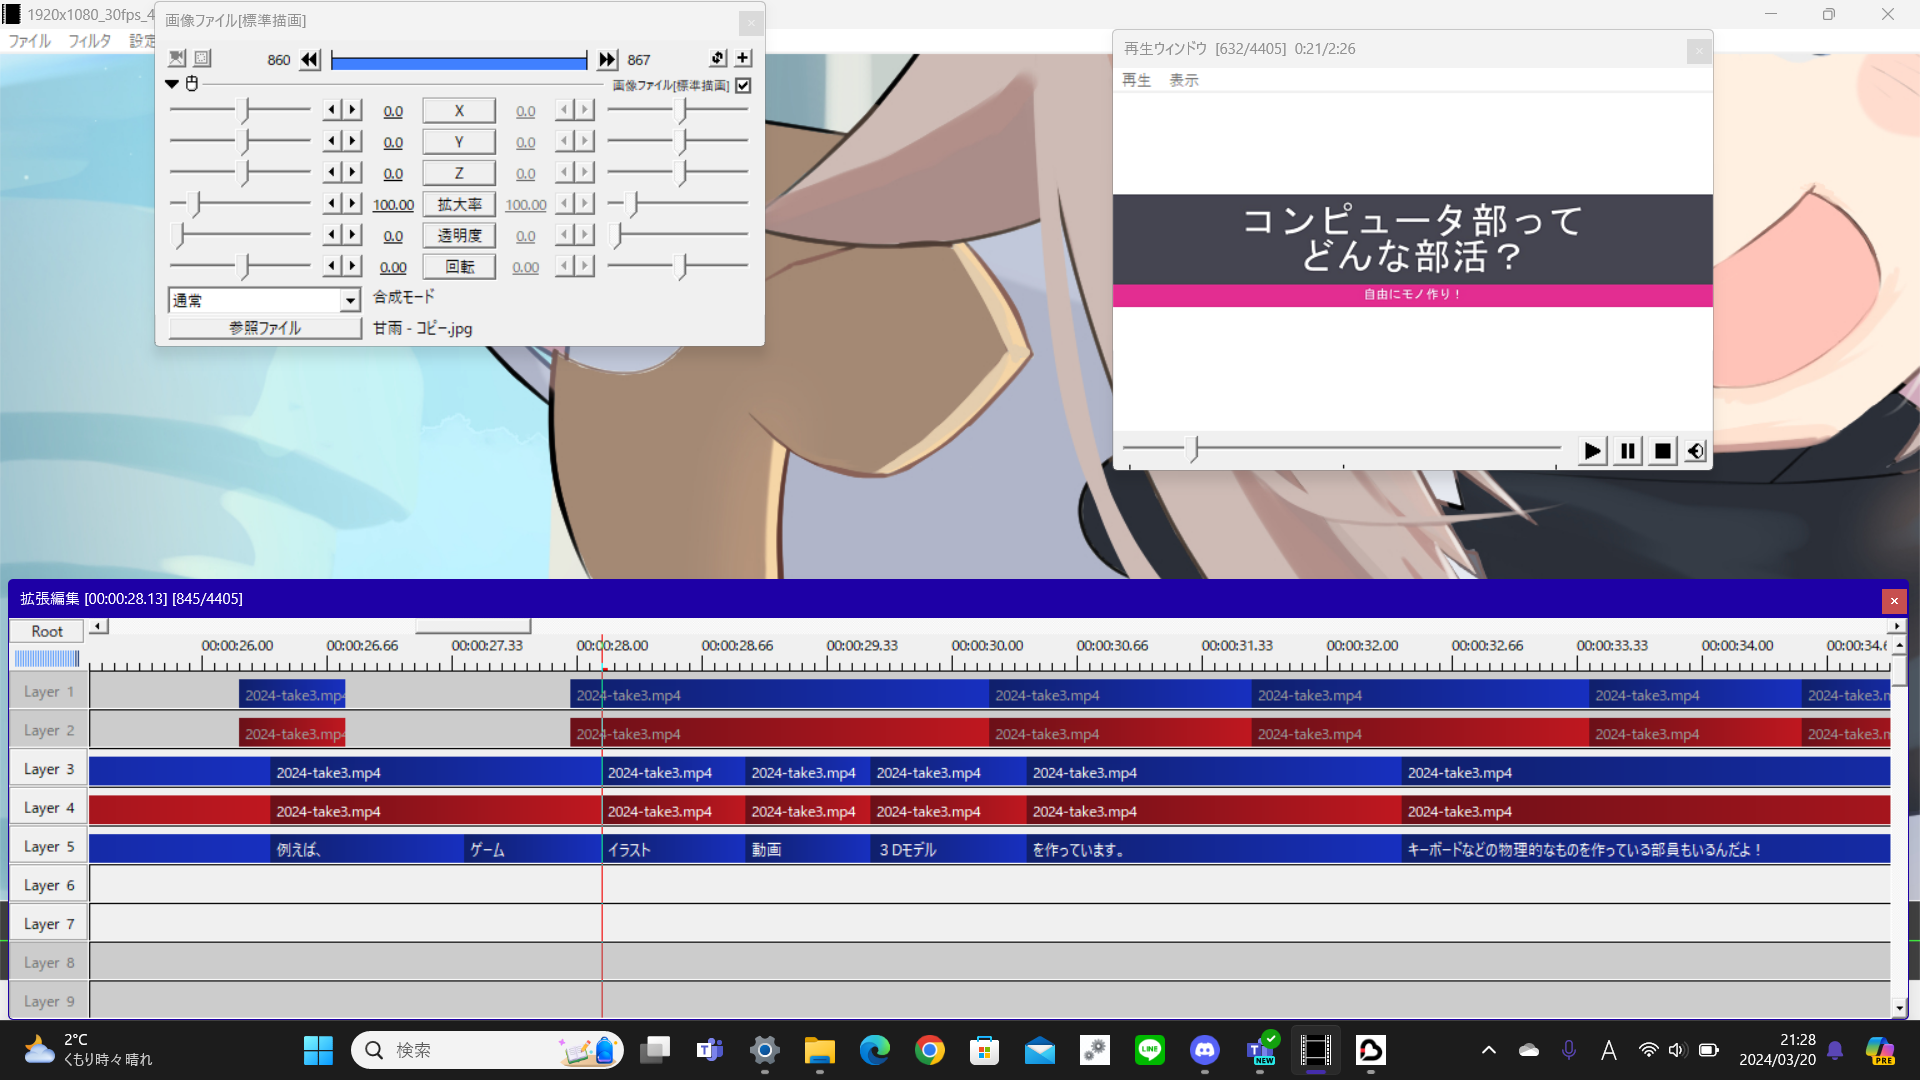
Task: Toggle visibility of Layer 5
Action: pos(49,847)
